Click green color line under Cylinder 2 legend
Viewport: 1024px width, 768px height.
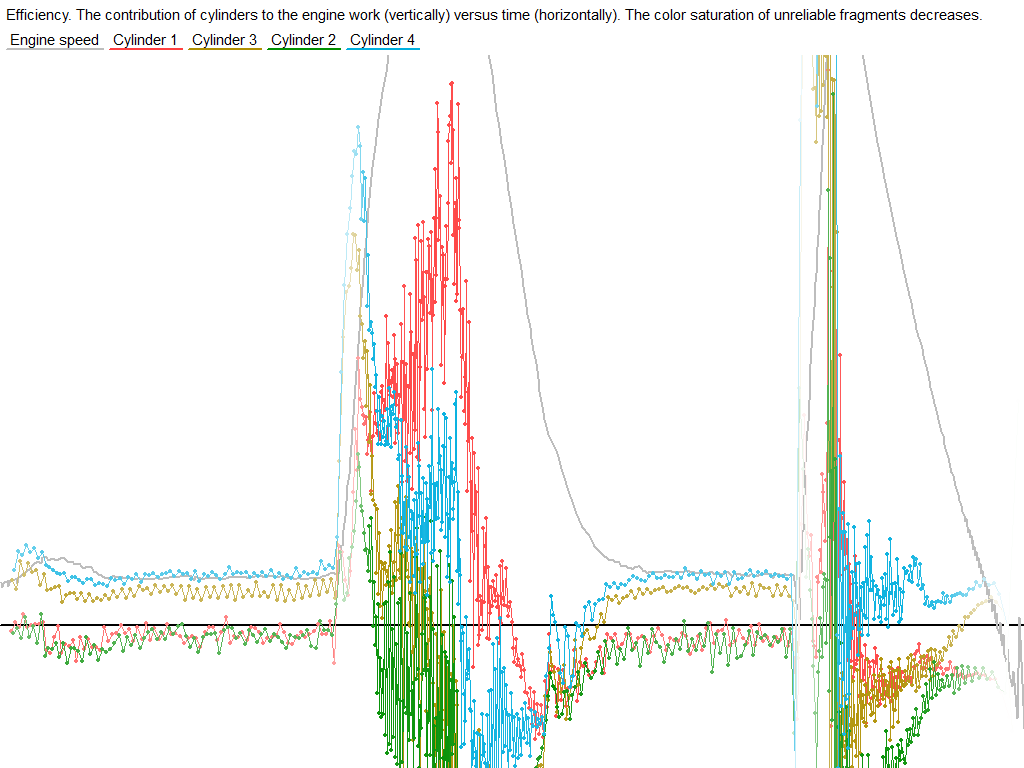[x=303, y=50]
